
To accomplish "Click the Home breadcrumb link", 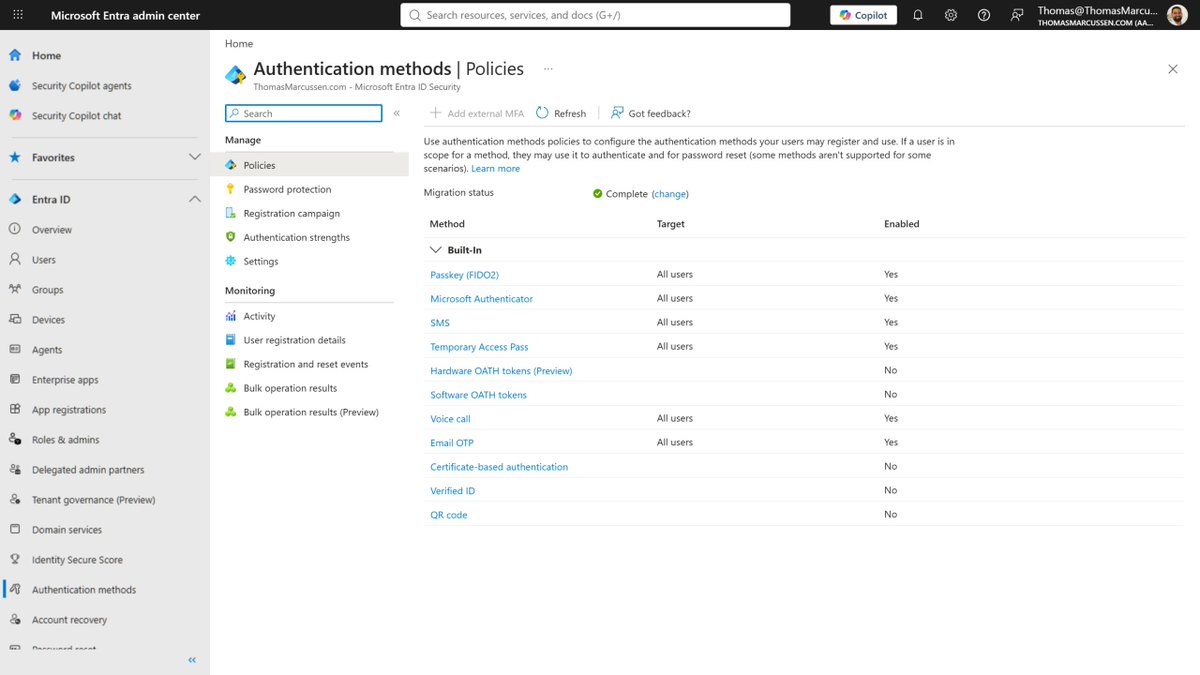I will tap(239, 44).
